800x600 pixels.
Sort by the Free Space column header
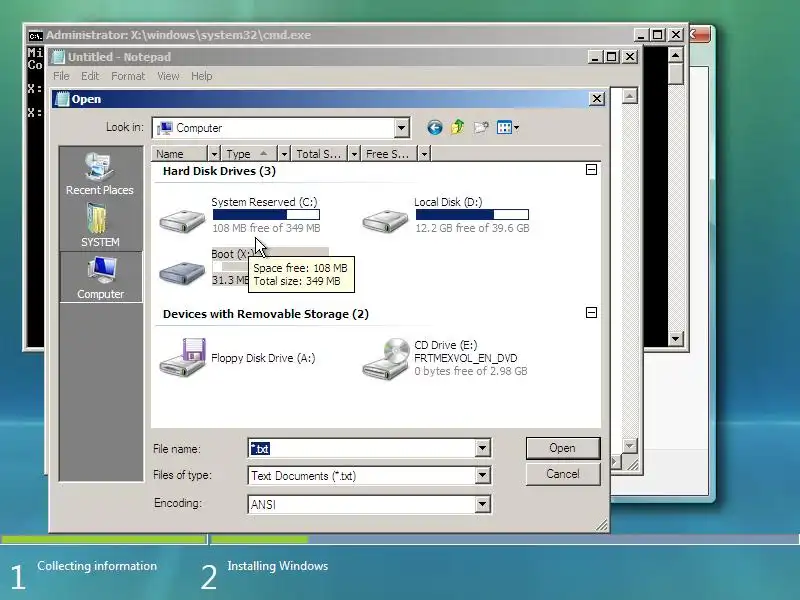(x=389, y=154)
